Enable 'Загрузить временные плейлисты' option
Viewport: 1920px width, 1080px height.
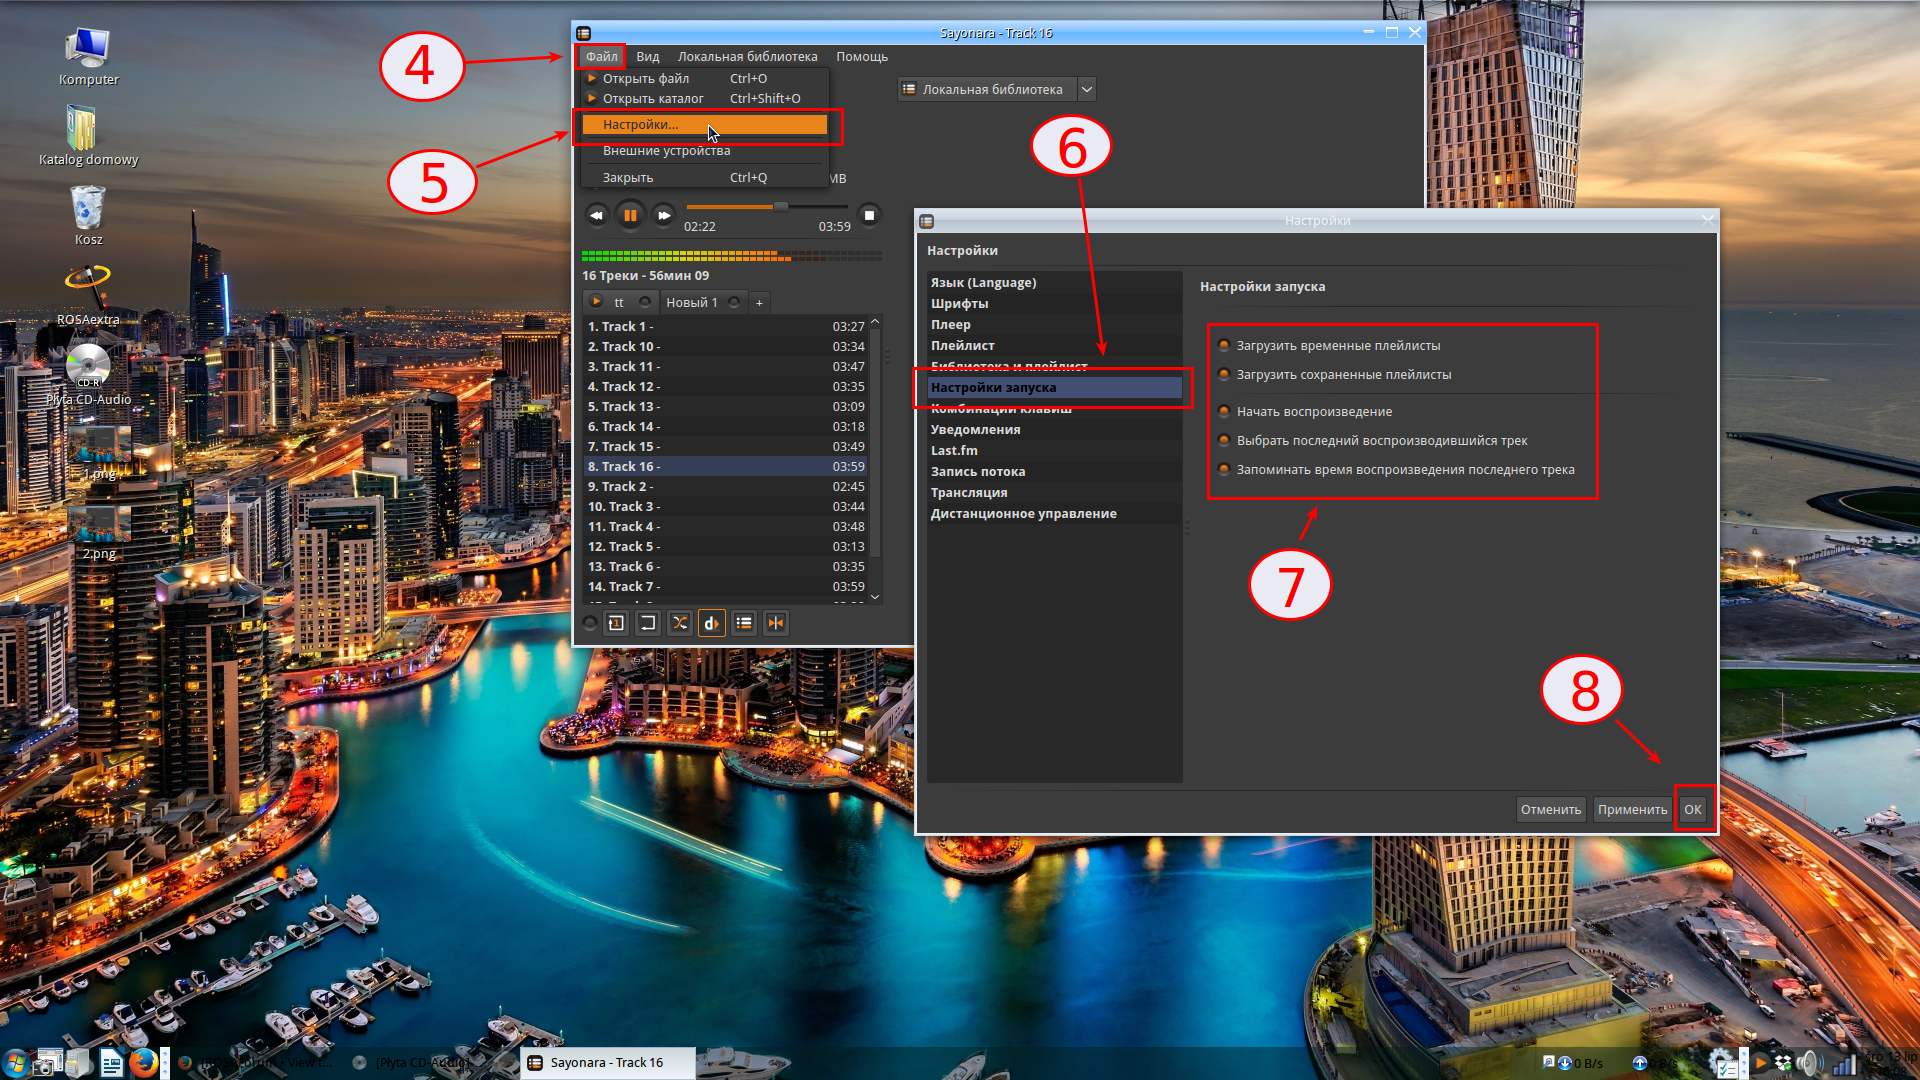click(x=1224, y=345)
